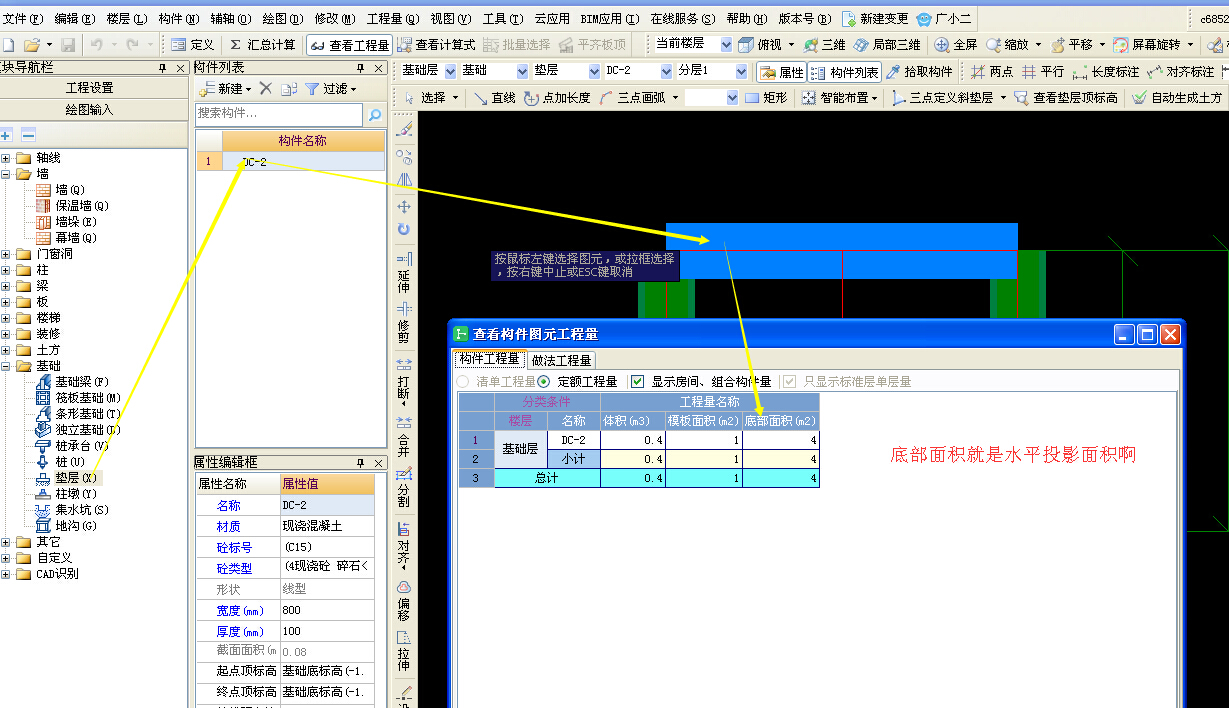Select 桩承台 (V) tree item
This screenshot has height=708, width=1229.
72,446
